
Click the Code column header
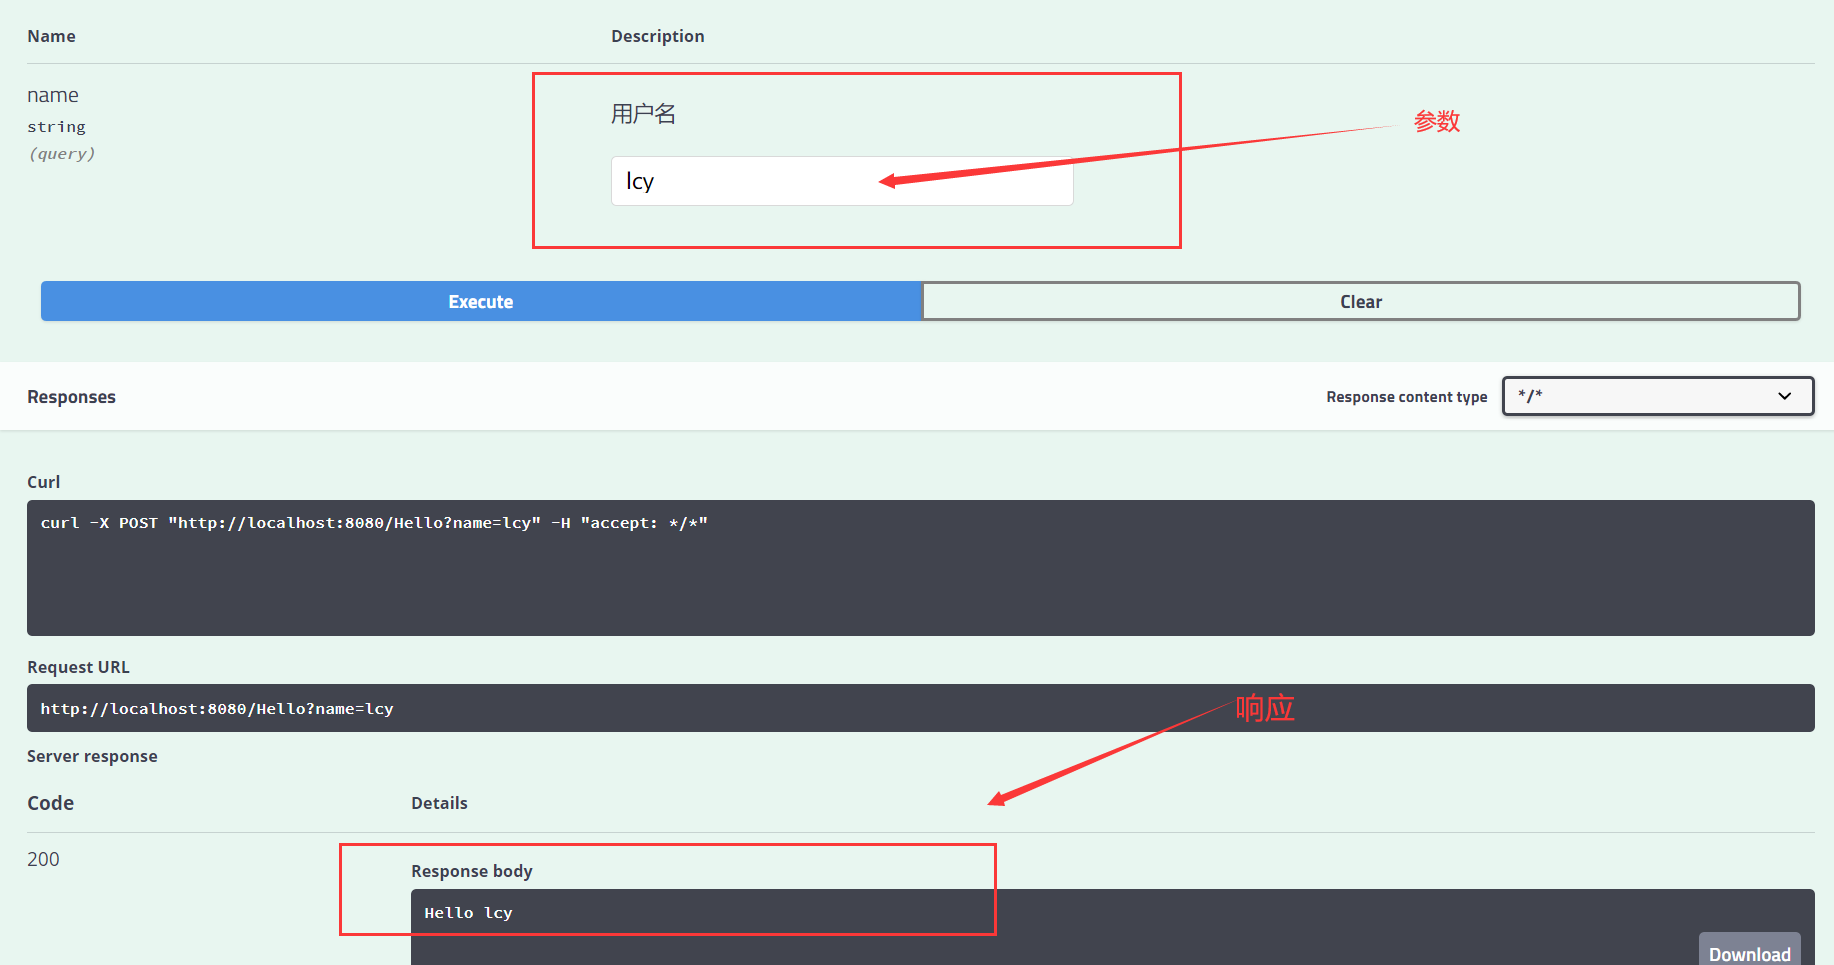click(50, 803)
